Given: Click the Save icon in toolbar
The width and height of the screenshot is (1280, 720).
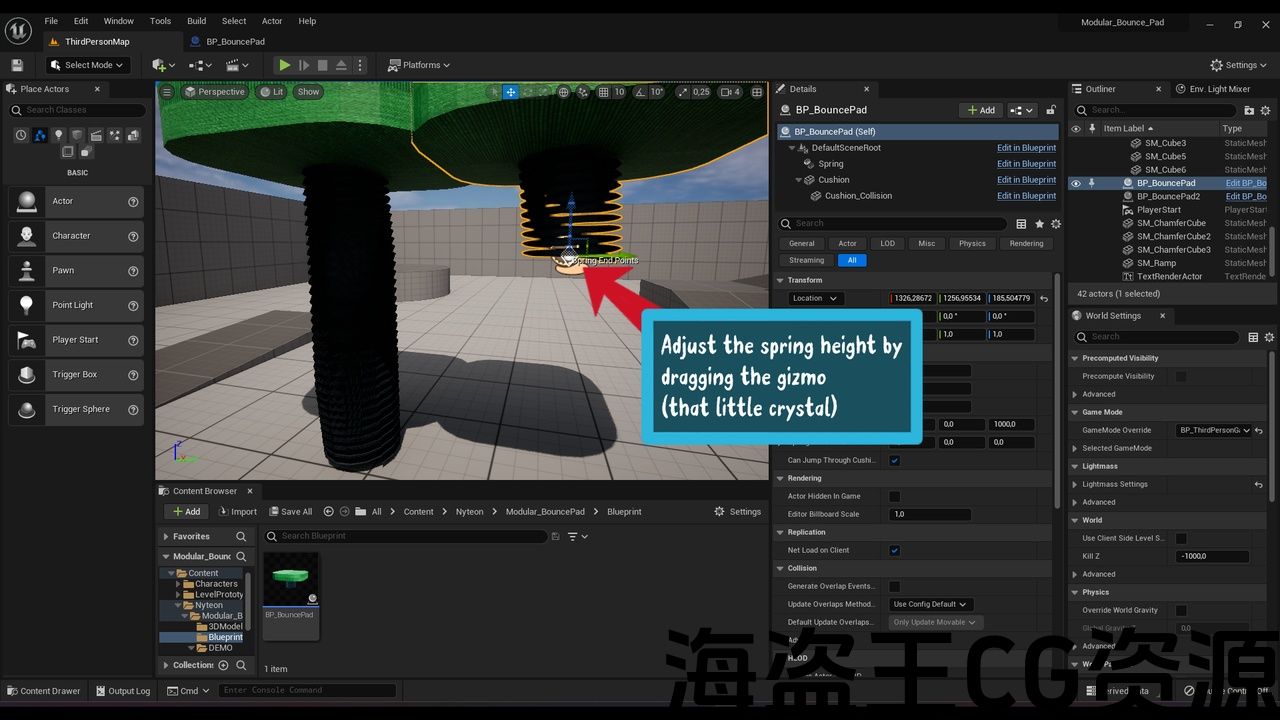Looking at the screenshot, I should [17, 65].
